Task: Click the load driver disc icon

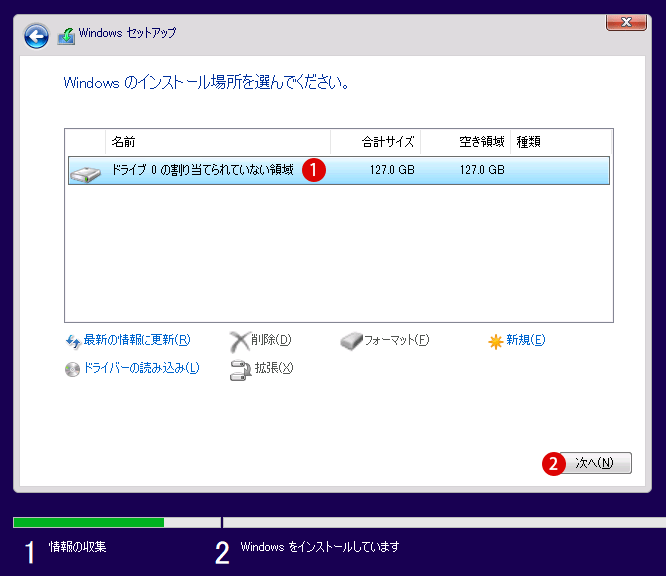Action: coord(72,369)
